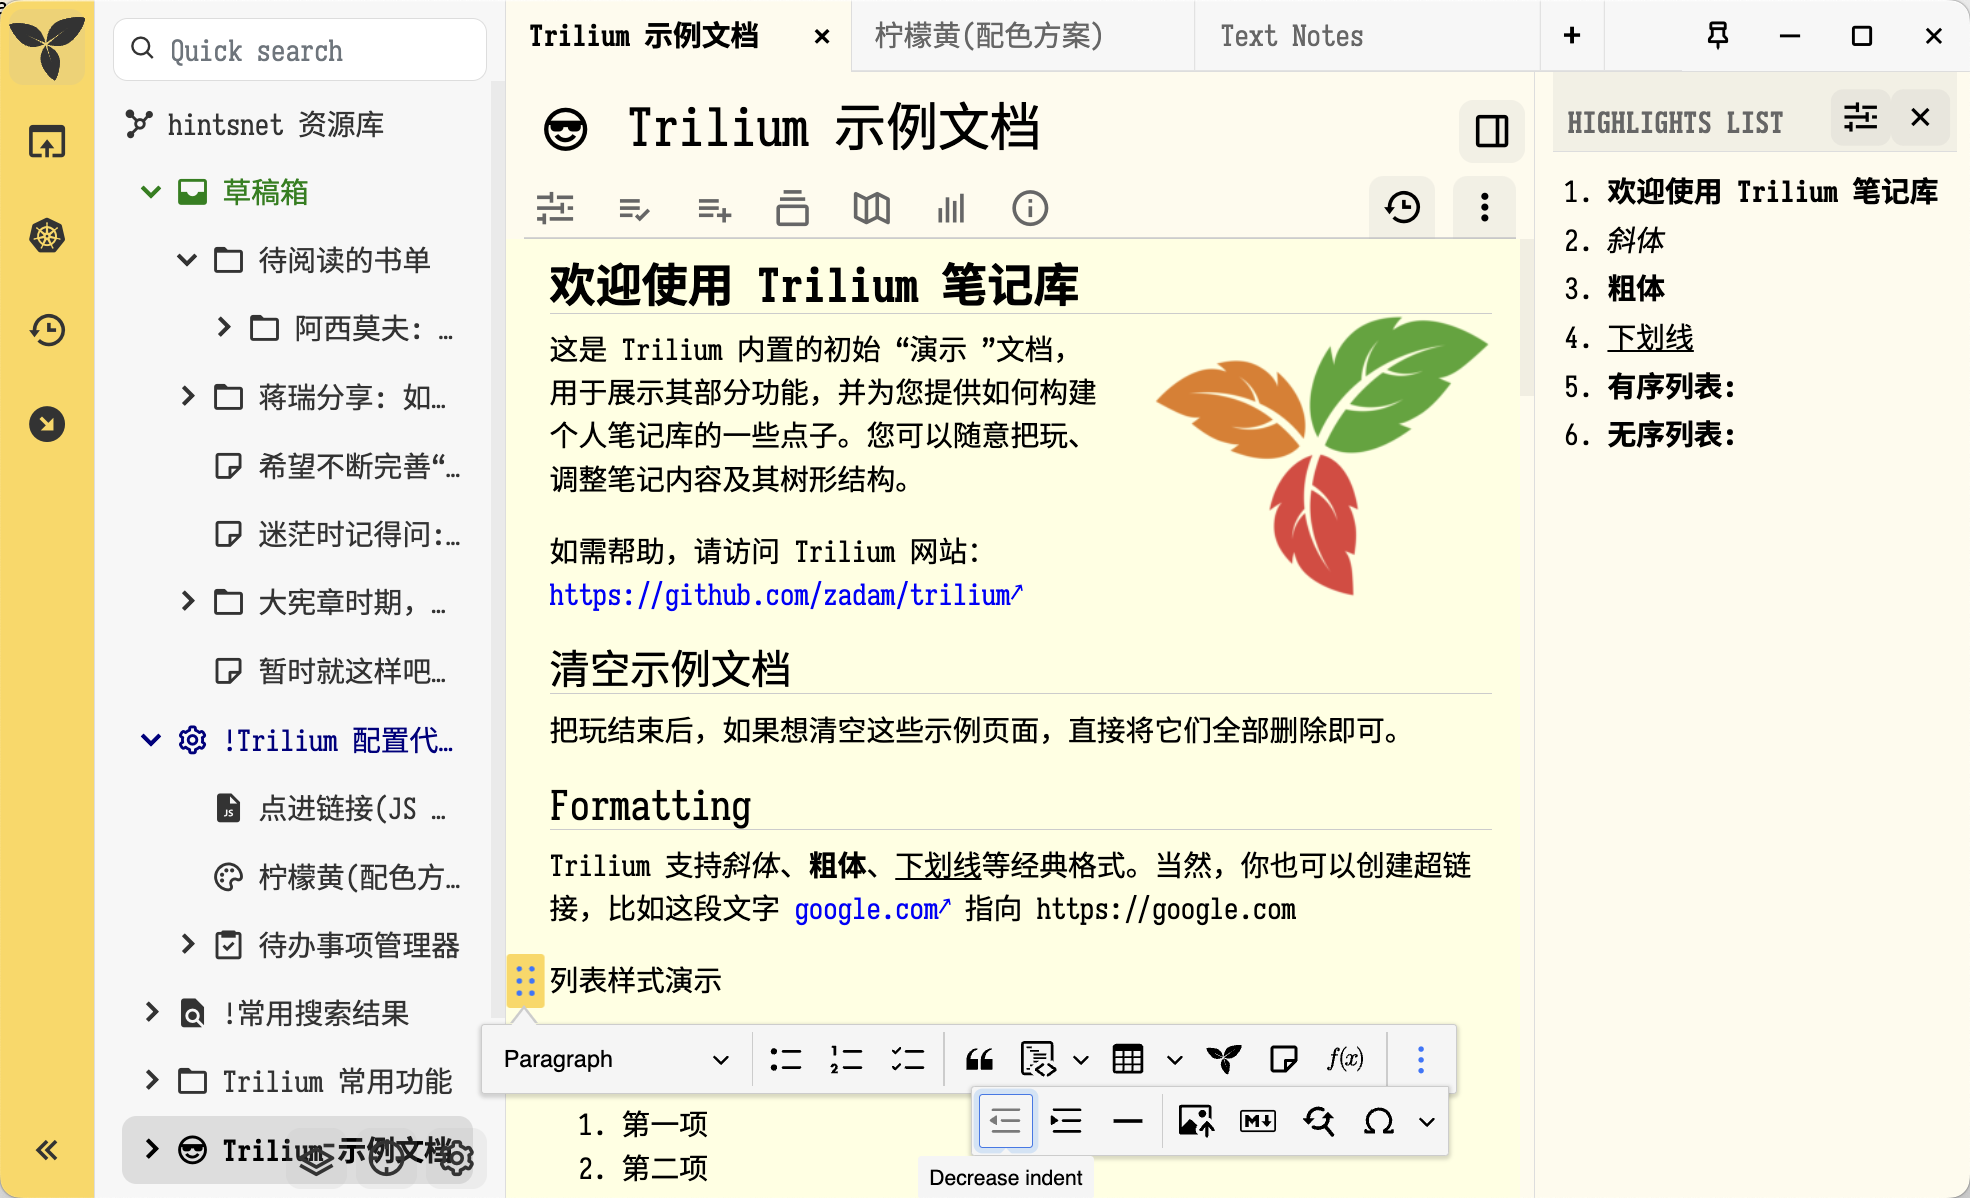Expand the 待办事项管理器 tree item
This screenshot has width=1970, height=1198.
pyautogui.click(x=188, y=944)
